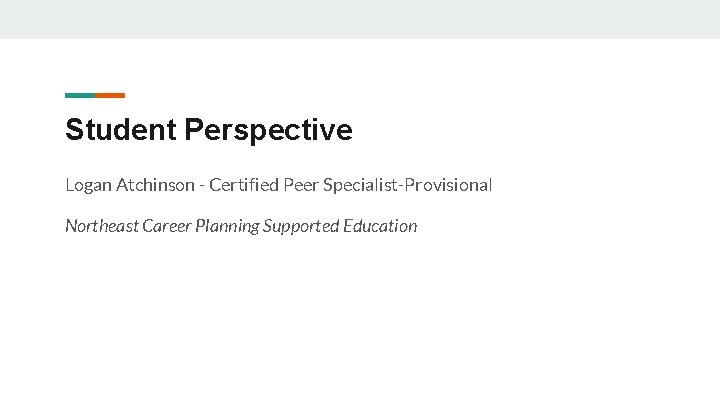Click the gray header band at top center

360,19
